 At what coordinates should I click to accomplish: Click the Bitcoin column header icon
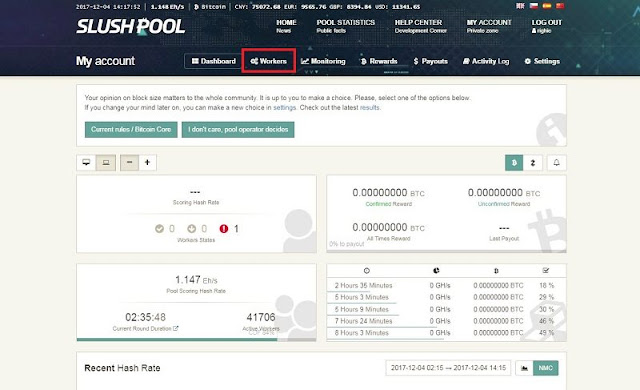pyautogui.click(x=496, y=270)
